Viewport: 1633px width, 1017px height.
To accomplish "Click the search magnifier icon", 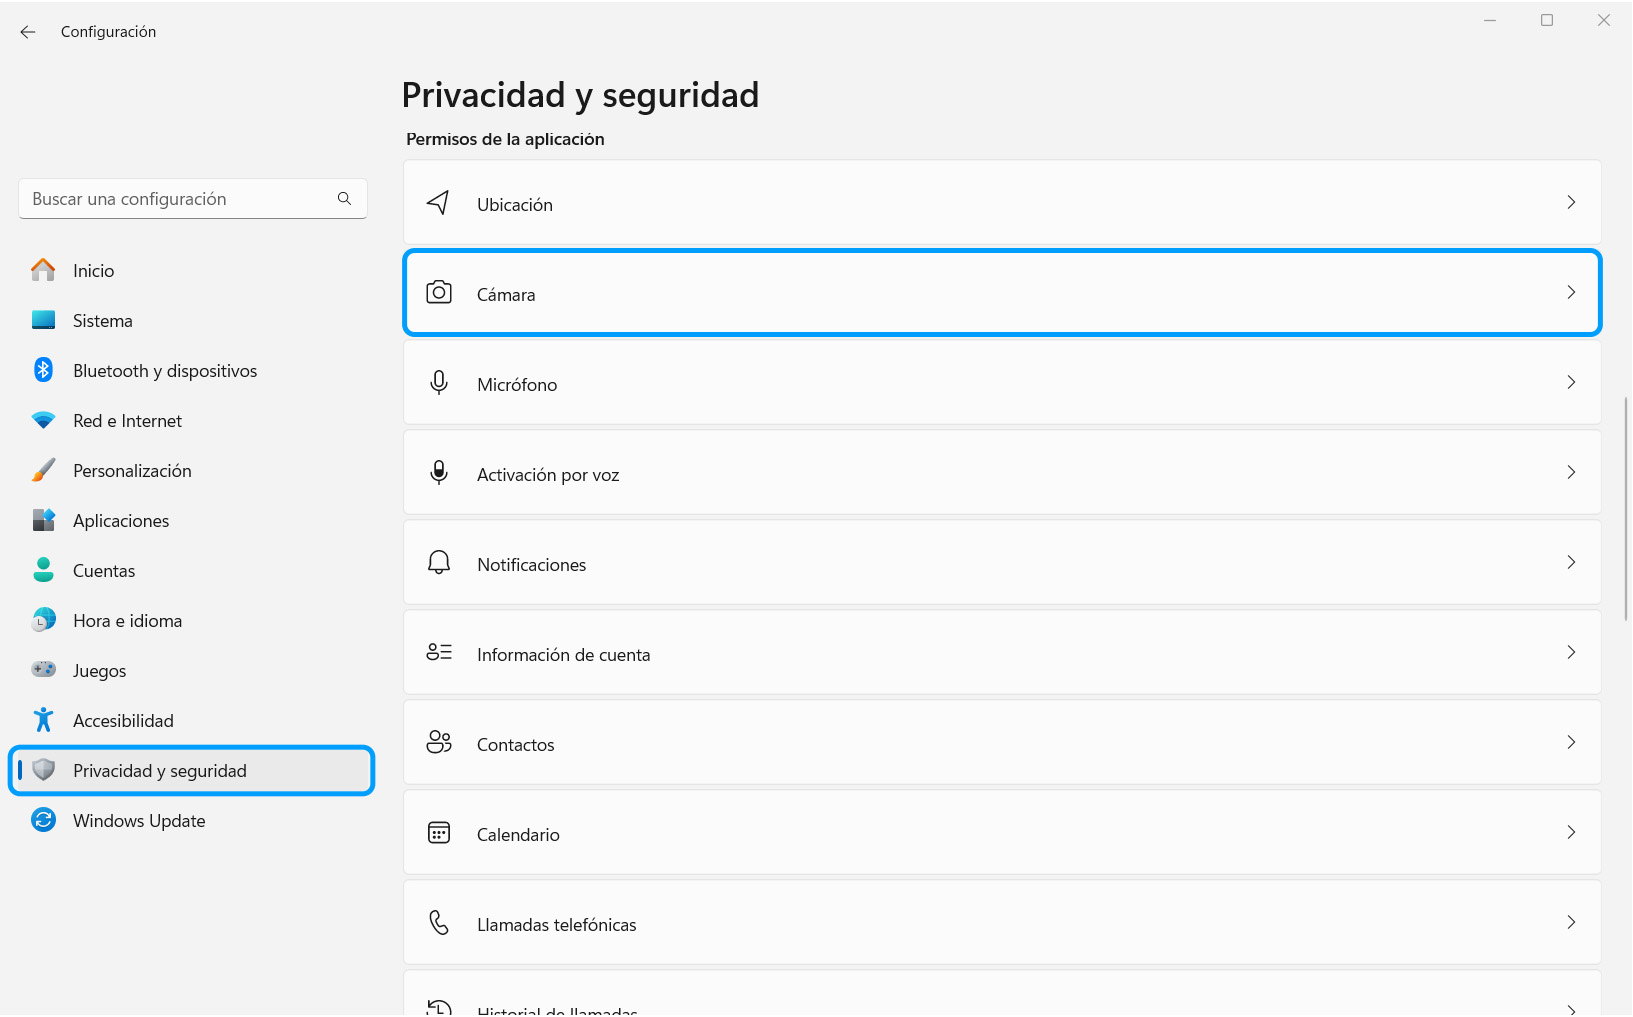I will coord(345,199).
